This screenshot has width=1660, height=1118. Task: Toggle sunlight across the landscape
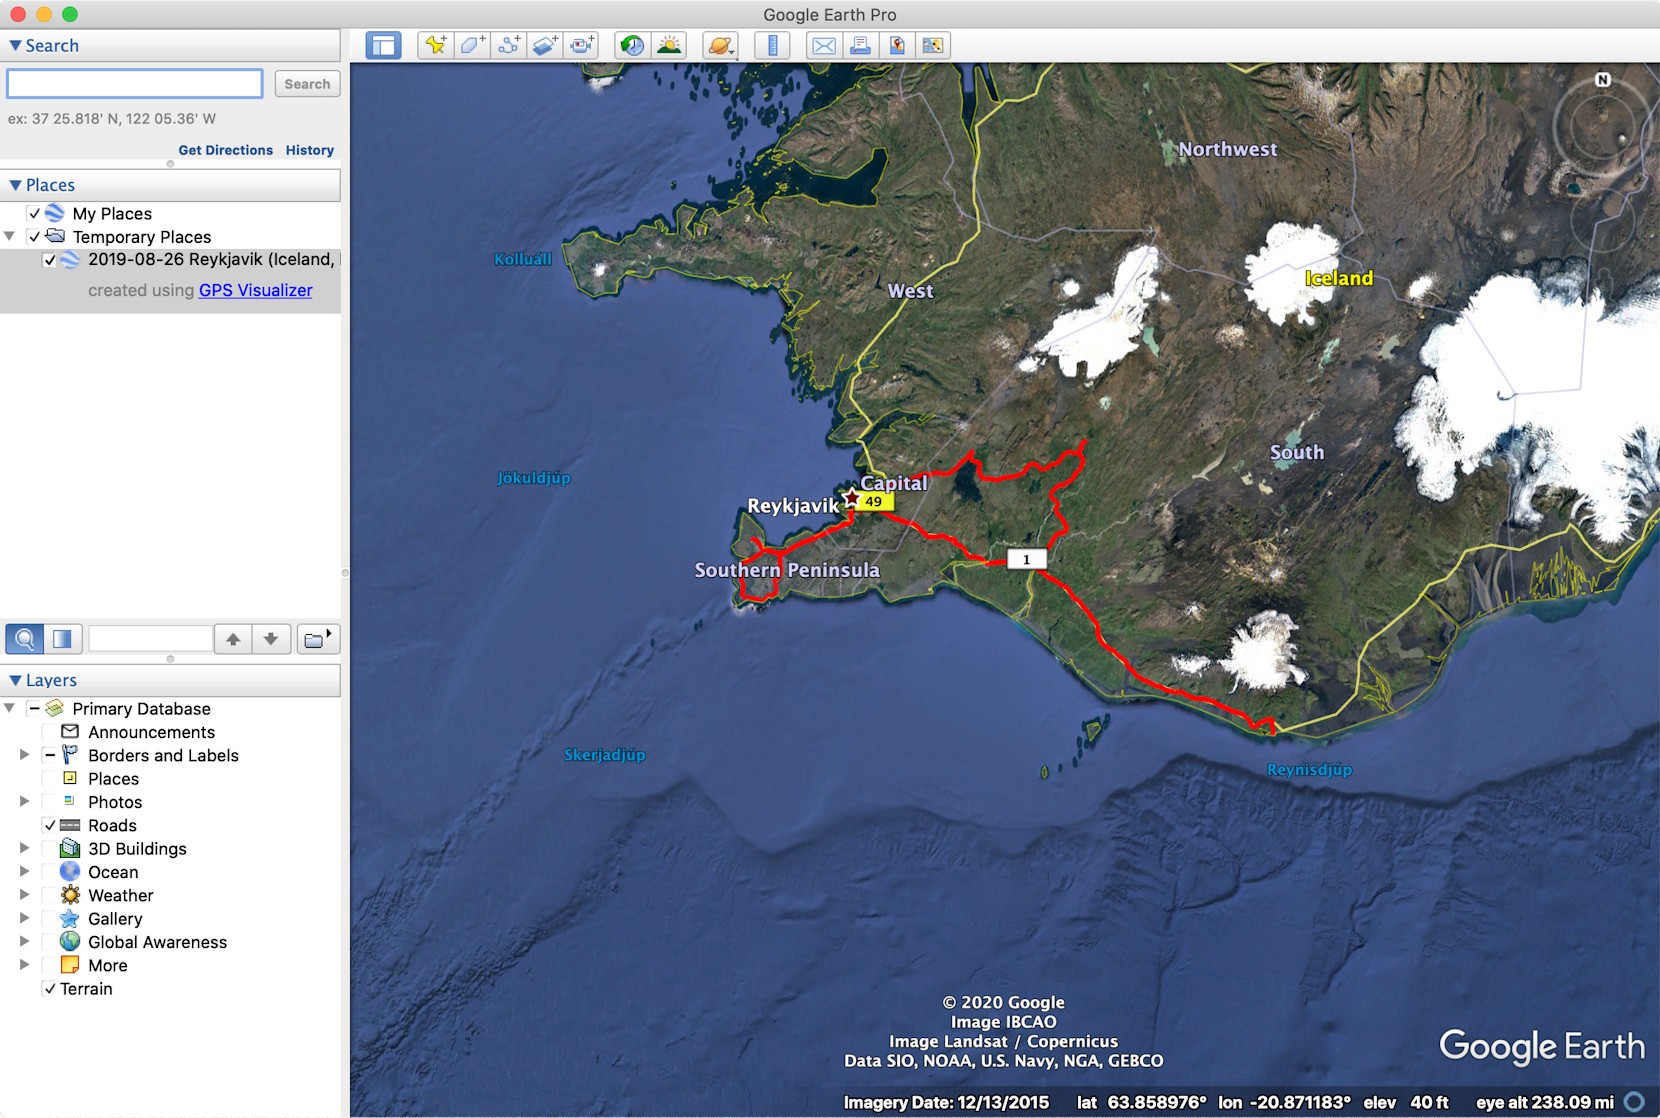coord(669,46)
